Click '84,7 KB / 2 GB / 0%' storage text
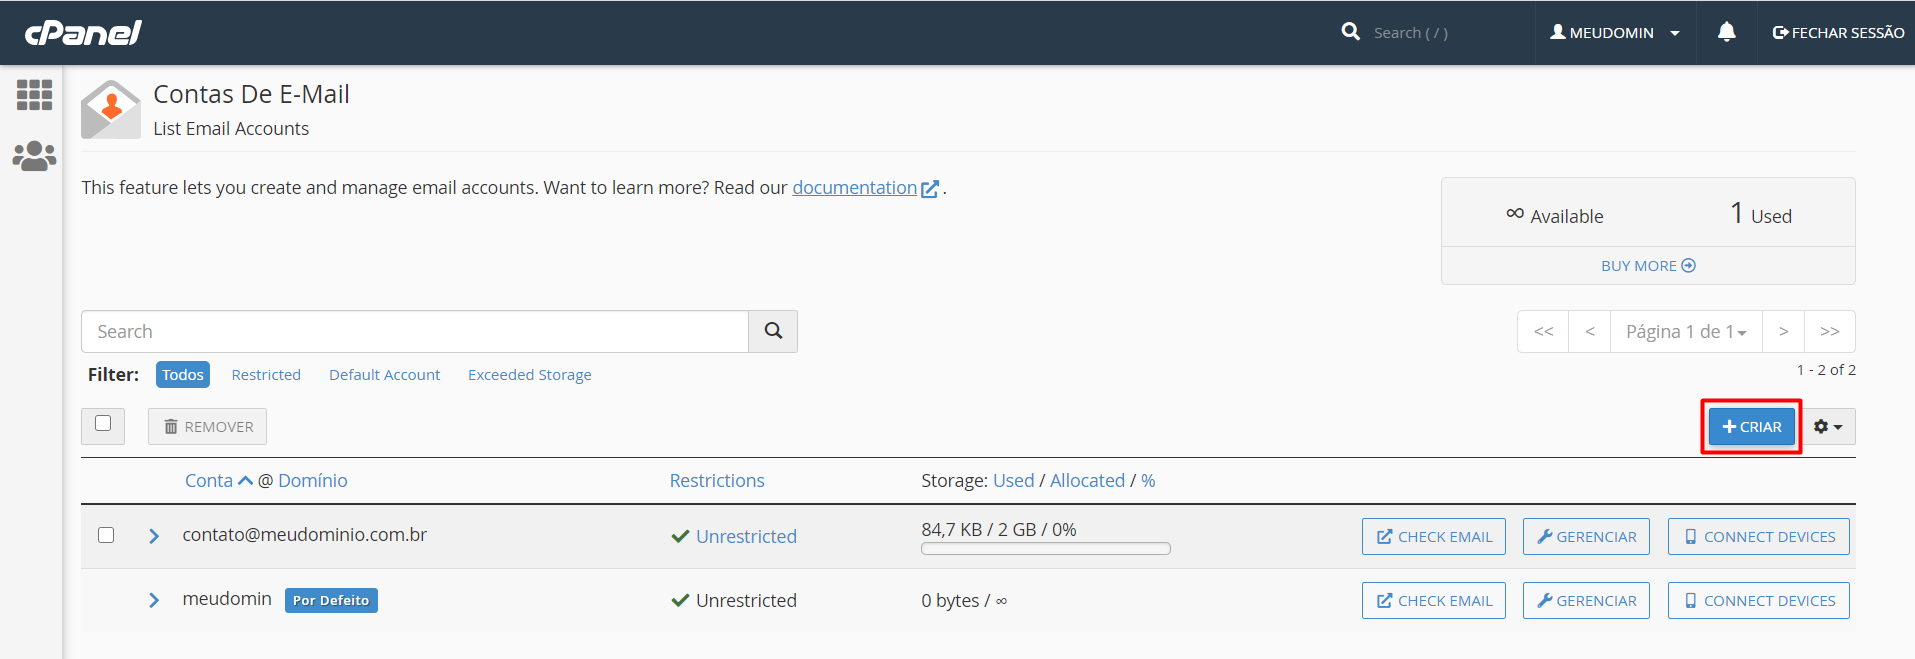 (x=999, y=530)
